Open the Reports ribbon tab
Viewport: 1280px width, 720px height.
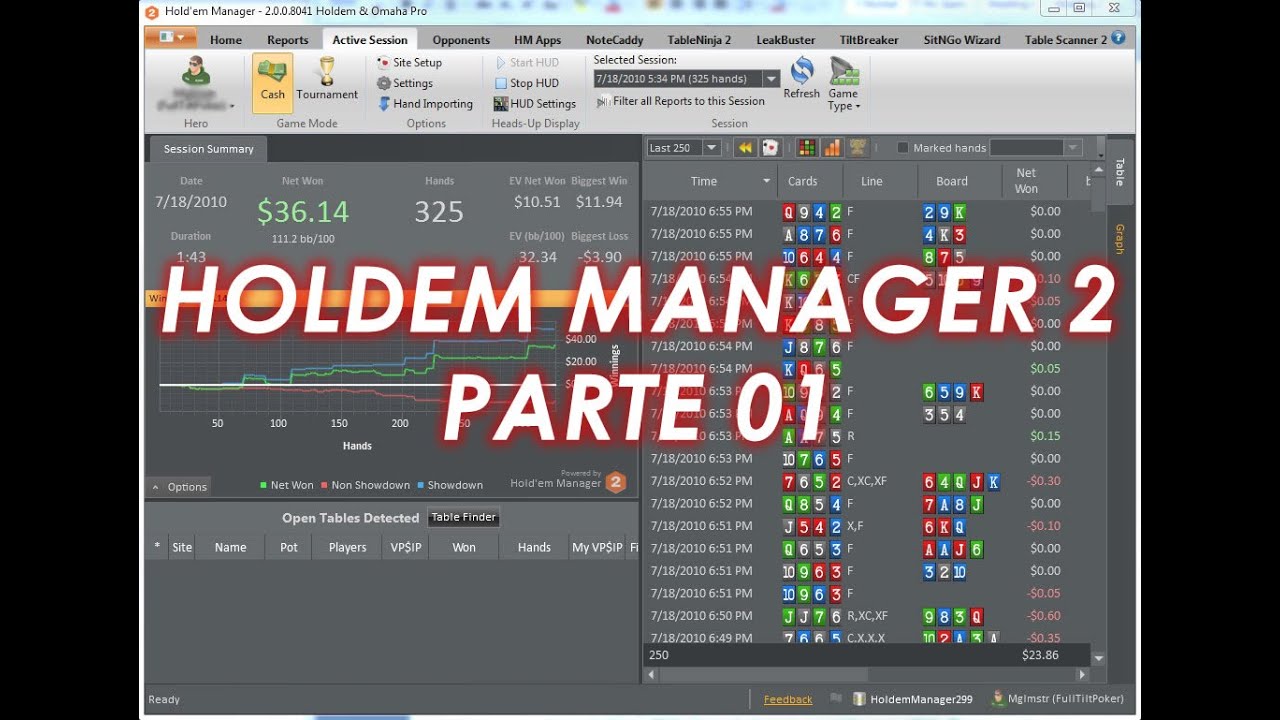coord(288,40)
